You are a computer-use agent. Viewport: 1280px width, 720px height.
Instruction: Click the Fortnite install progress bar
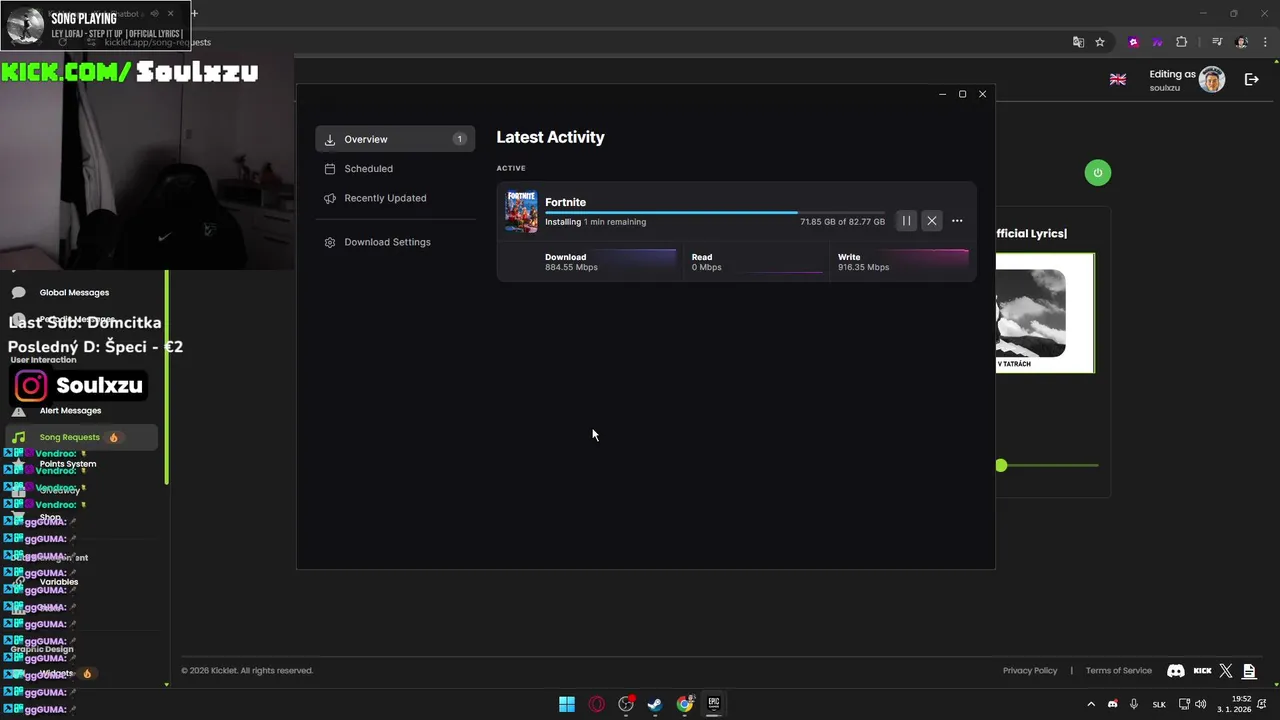click(x=715, y=212)
